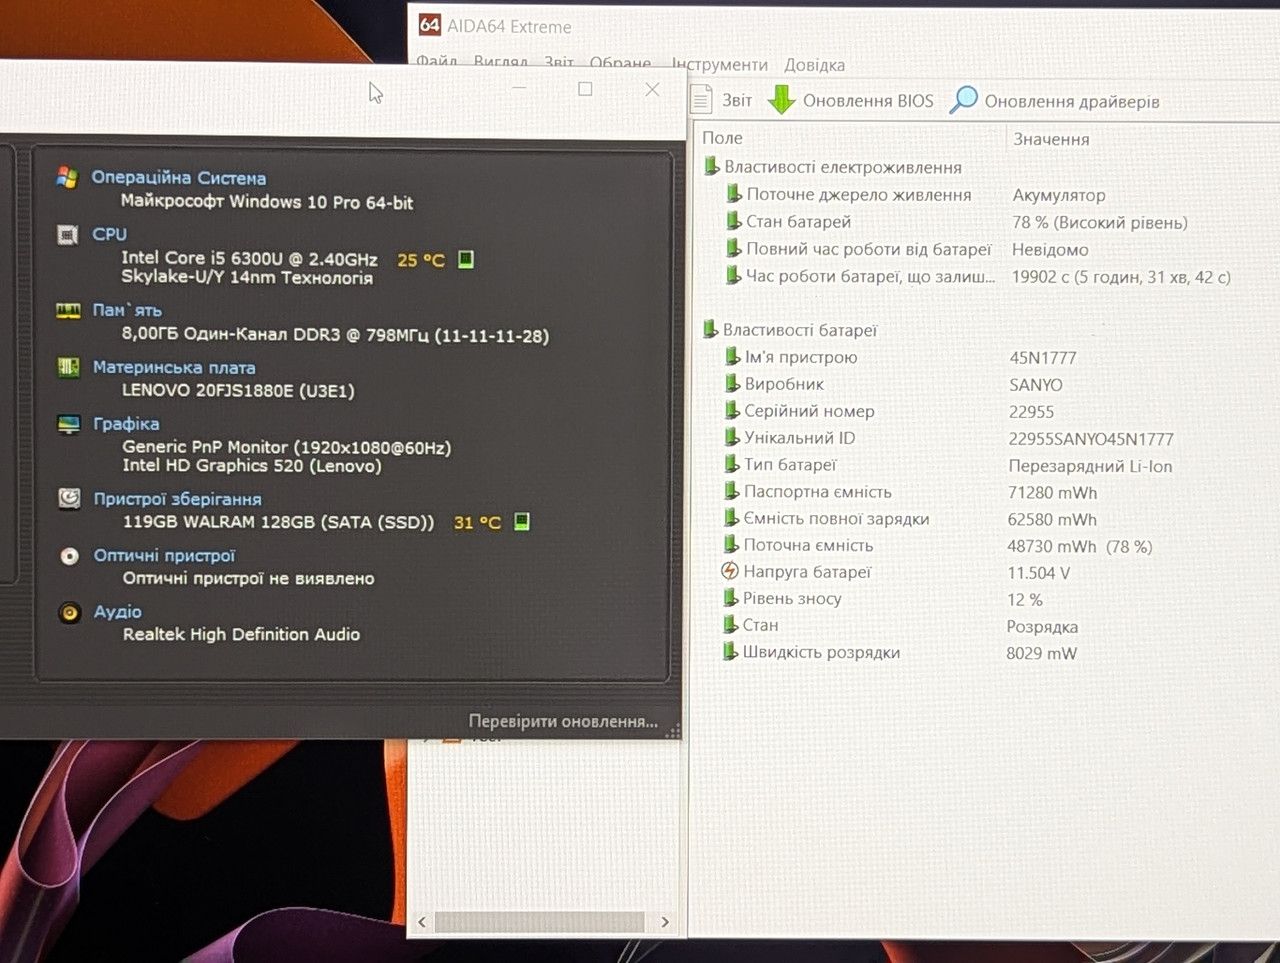The image size is (1280, 963).
Task: Maximize the Speccy window
Action: [585, 89]
